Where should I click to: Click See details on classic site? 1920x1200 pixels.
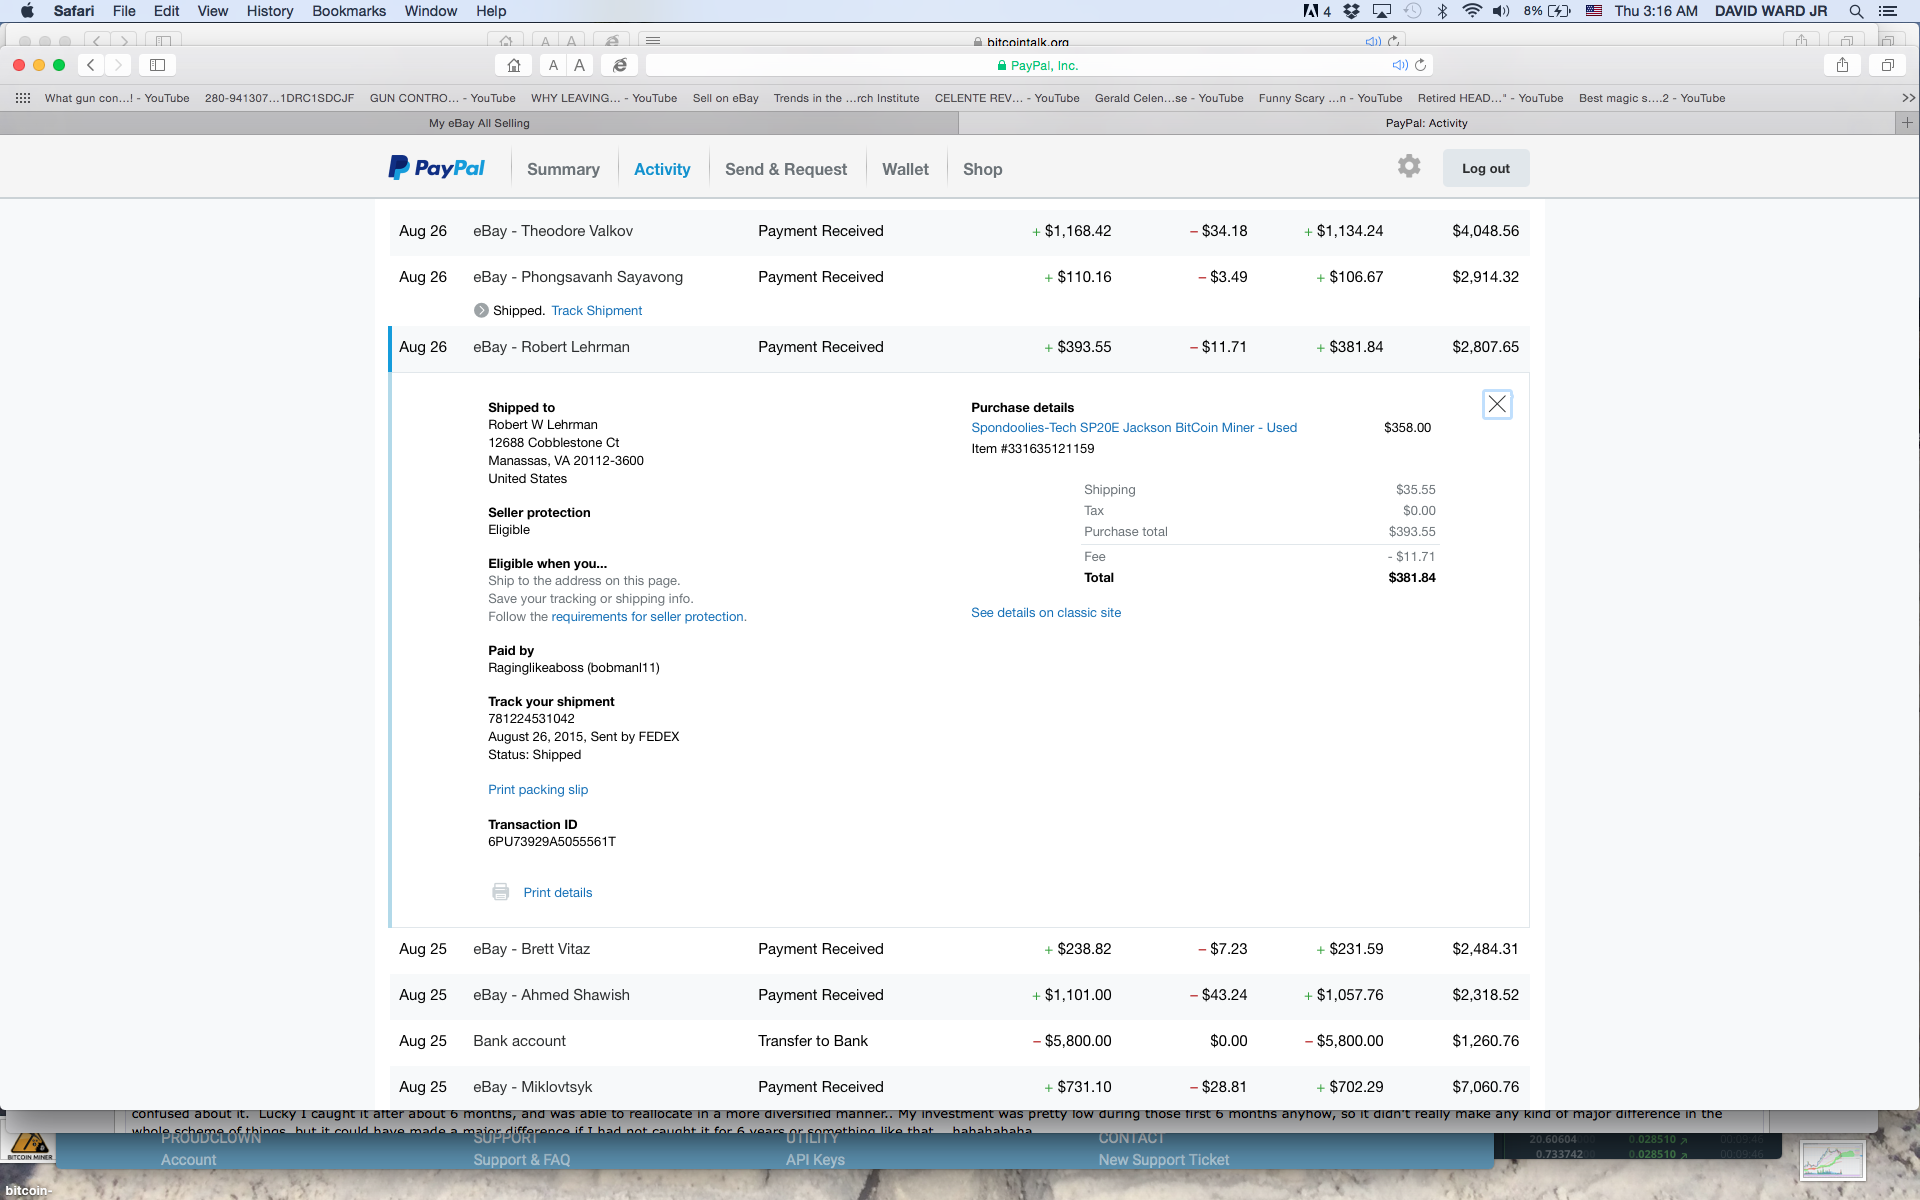[x=1046, y=612]
